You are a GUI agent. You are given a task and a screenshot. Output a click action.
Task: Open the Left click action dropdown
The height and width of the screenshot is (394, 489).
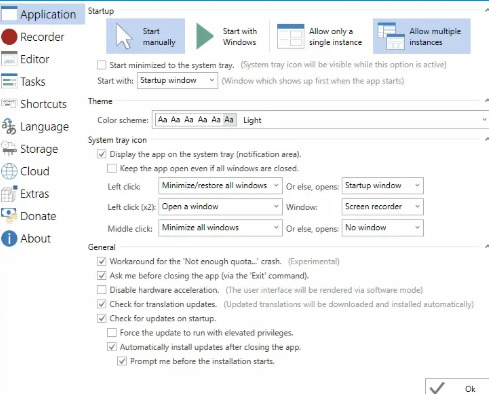[x=220, y=186]
